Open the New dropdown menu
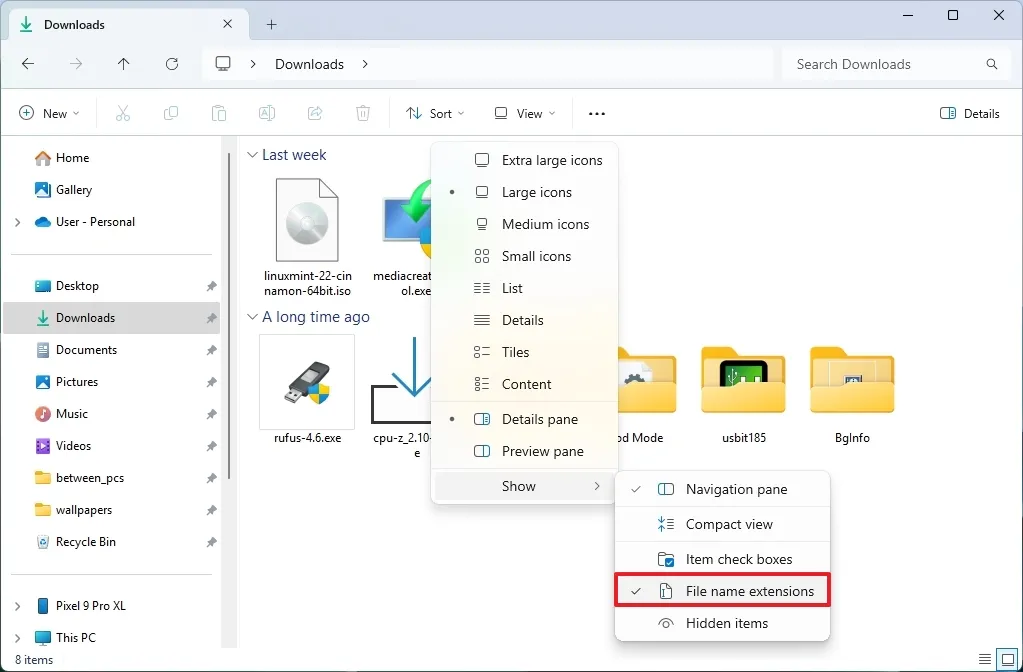1023x672 pixels. coord(49,113)
